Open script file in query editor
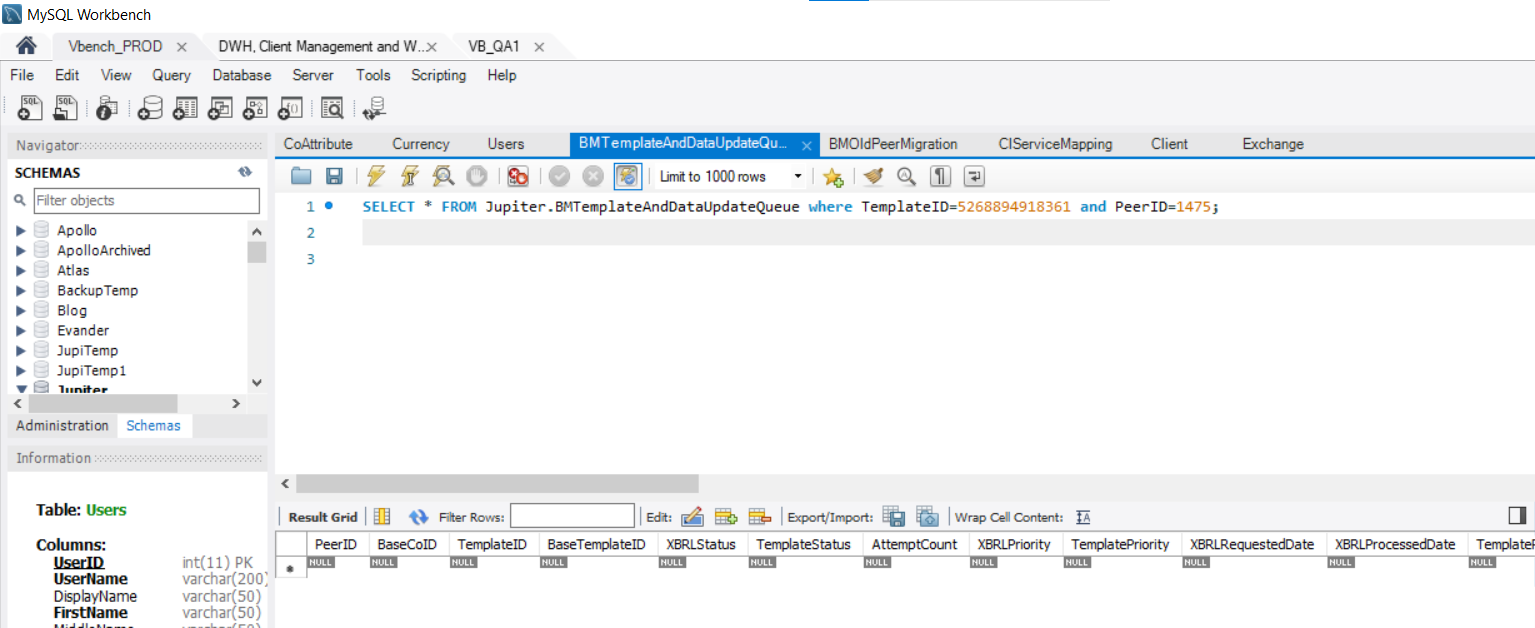Screen dimensions: 1535x628 301,177
